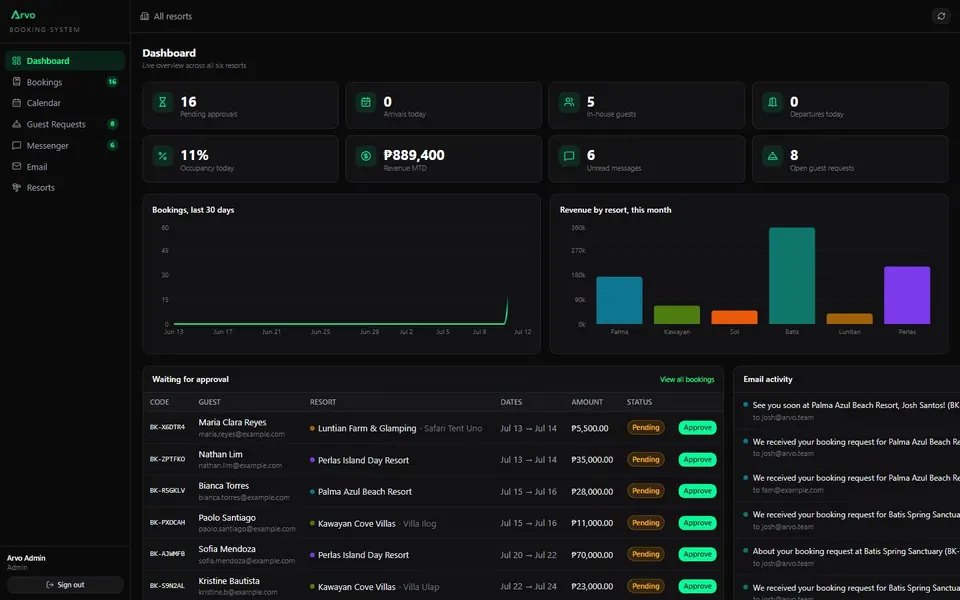
Task: Click booking code BK-ZPTFKO
Action: click(x=167, y=459)
